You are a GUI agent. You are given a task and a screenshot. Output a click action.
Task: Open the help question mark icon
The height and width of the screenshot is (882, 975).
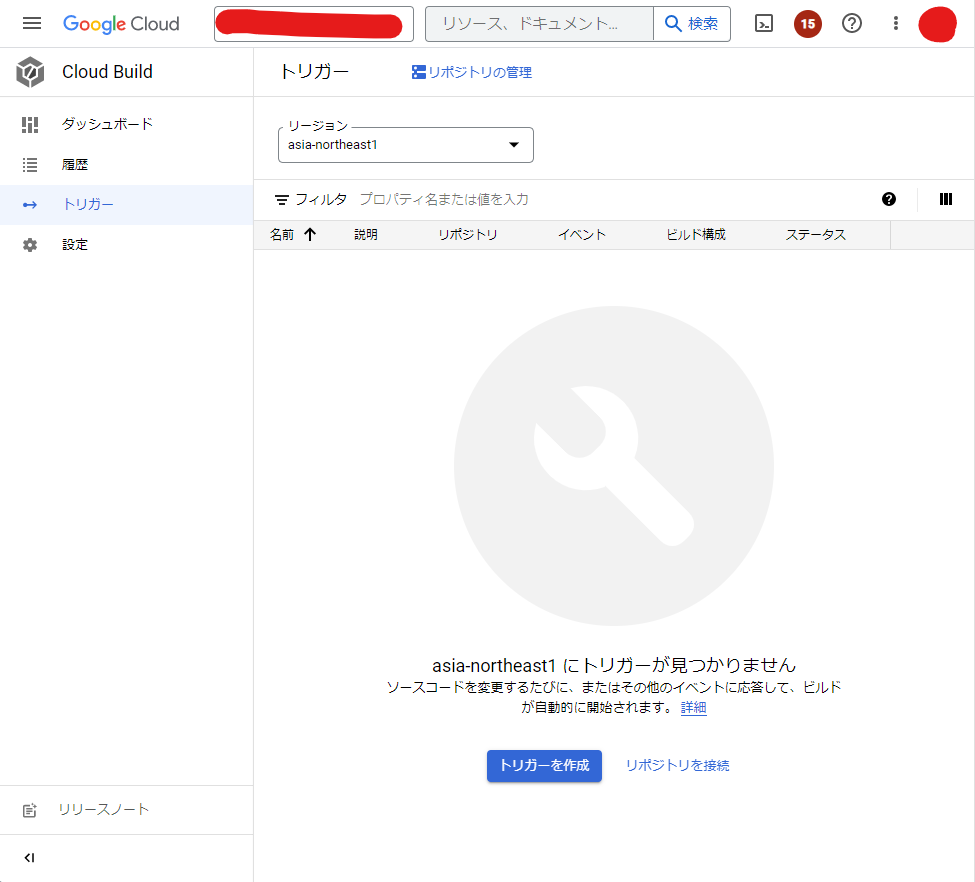click(851, 24)
